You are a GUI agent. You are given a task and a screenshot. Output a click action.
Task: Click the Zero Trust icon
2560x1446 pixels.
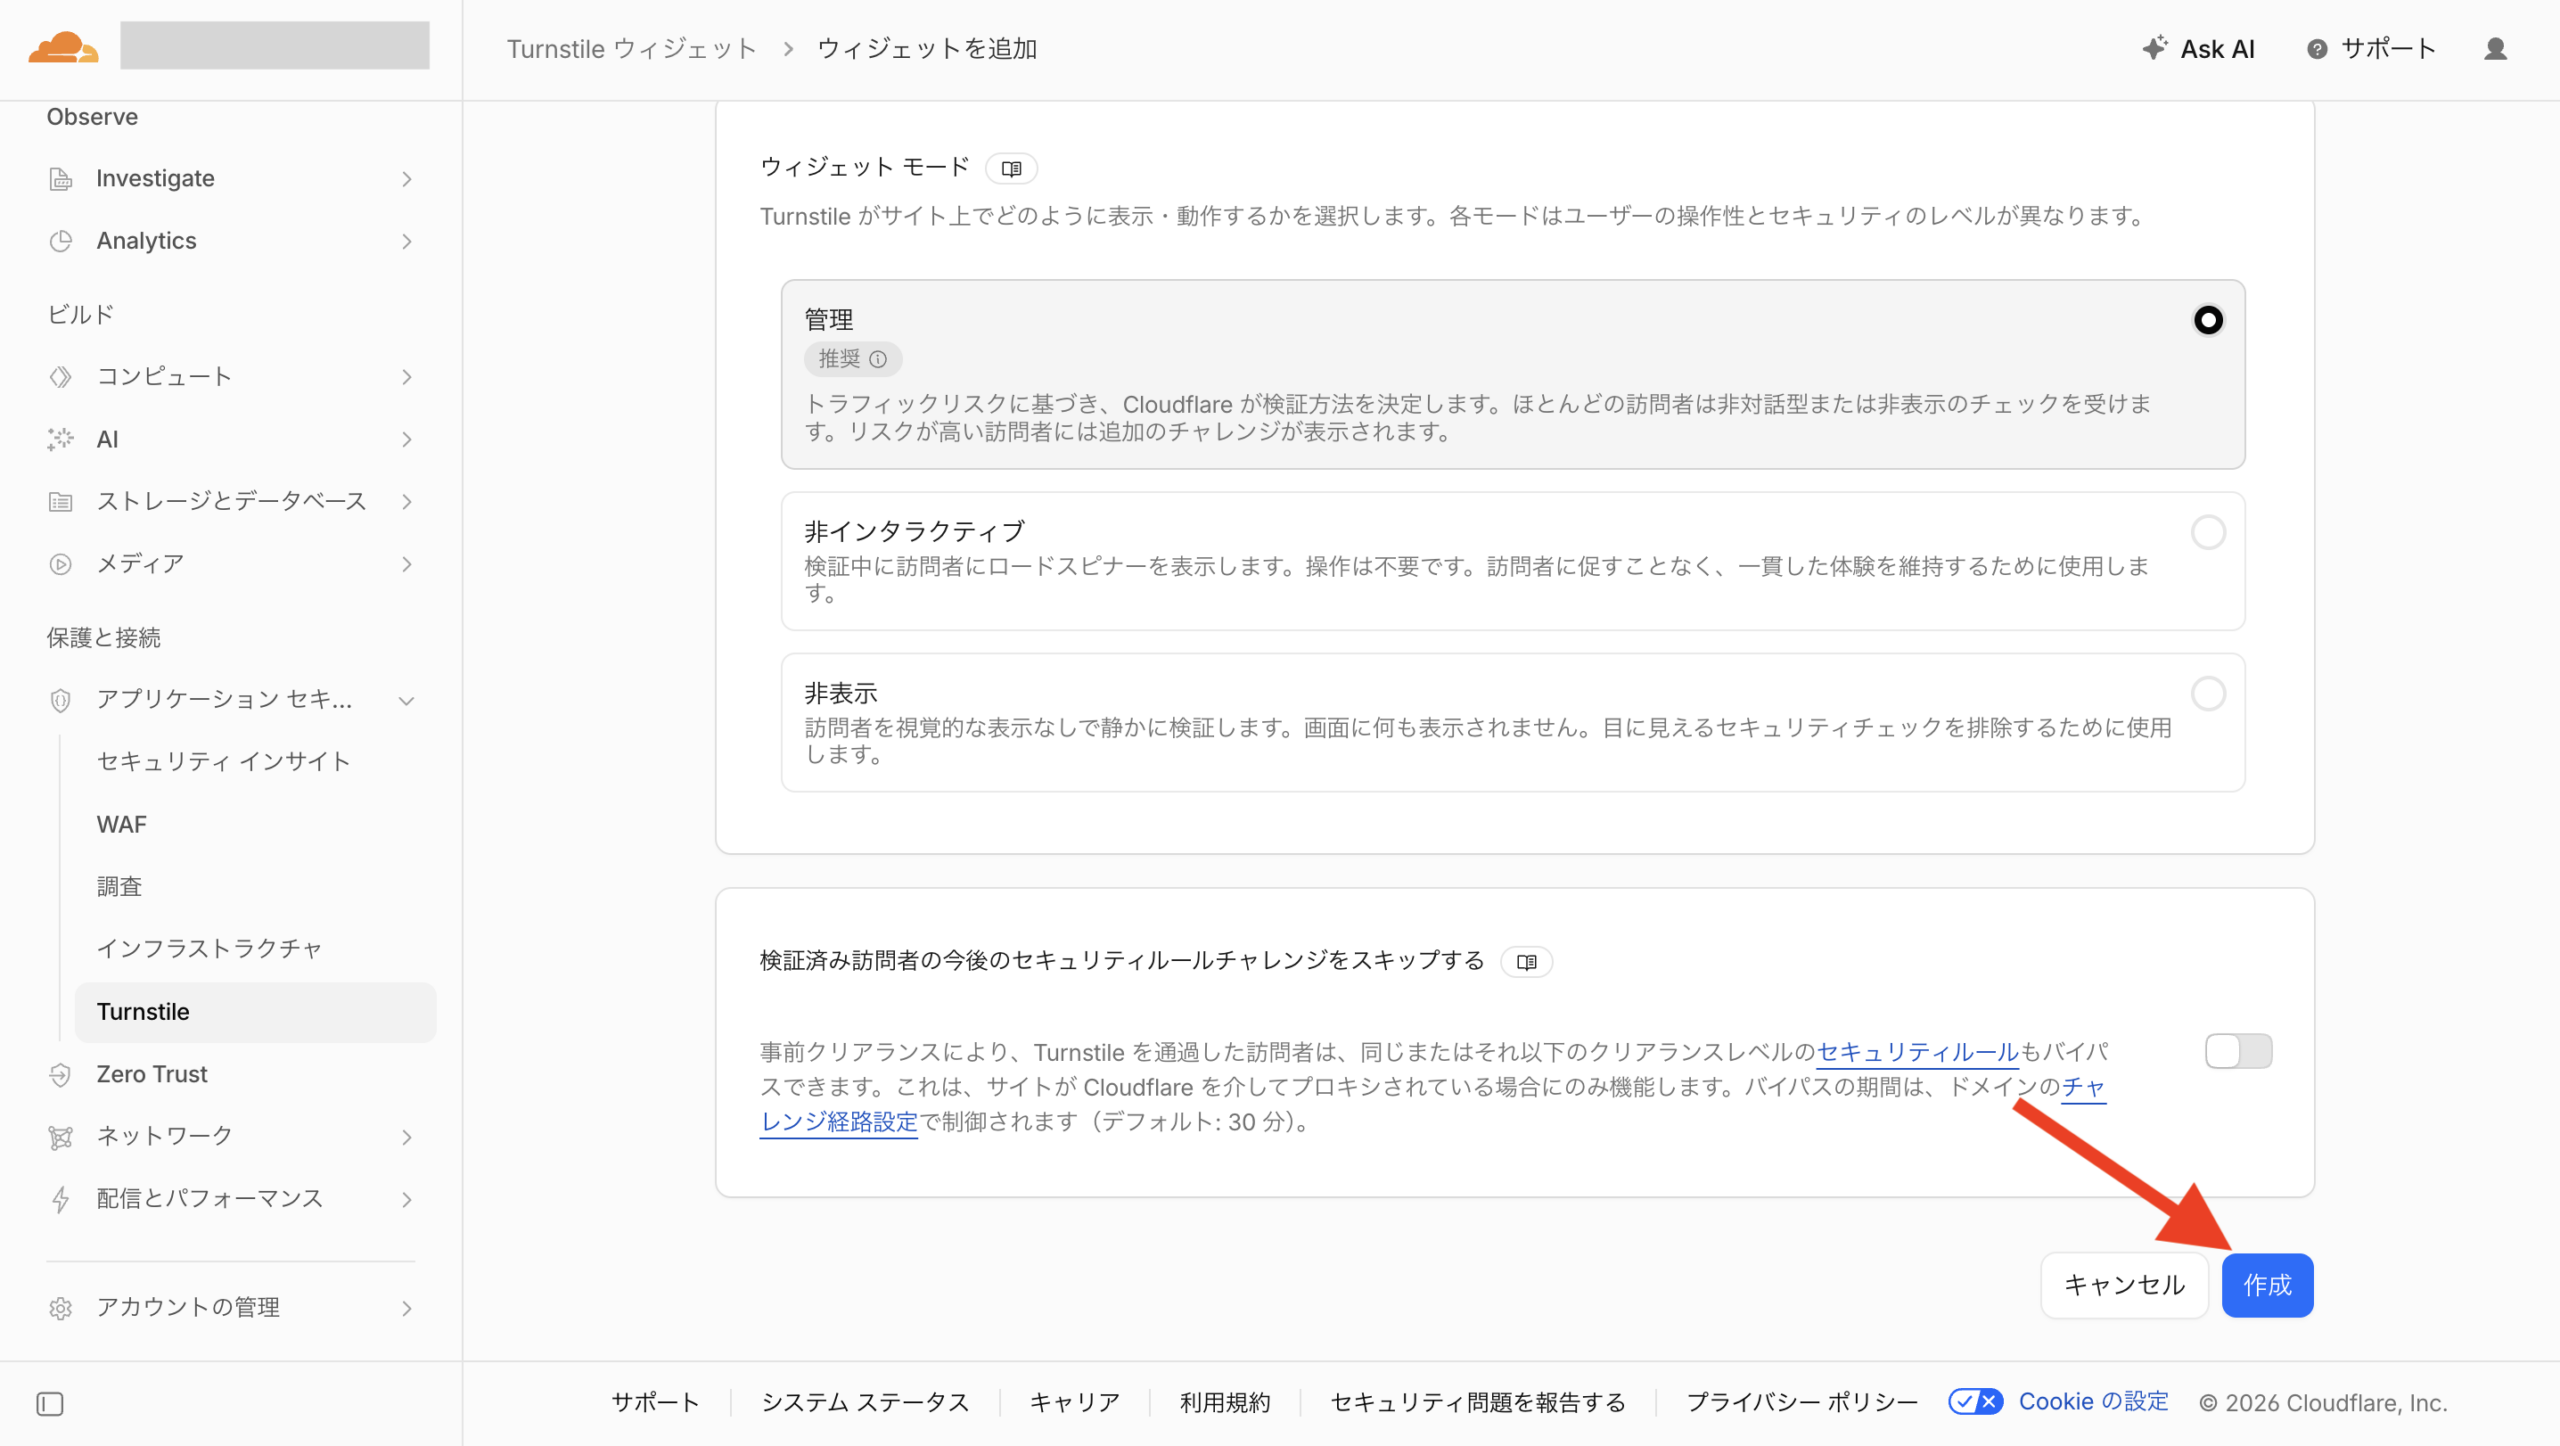pyautogui.click(x=61, y=1074)
